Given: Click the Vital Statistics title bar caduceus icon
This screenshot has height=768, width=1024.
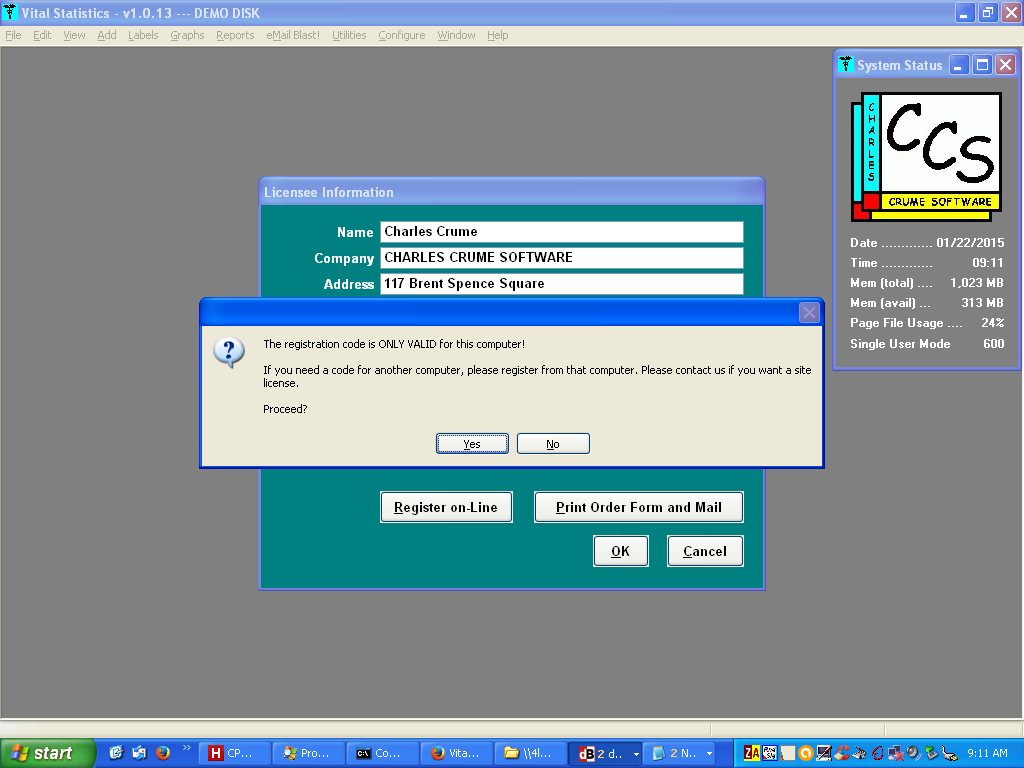Looking at the screenshot, I should pyautogui.click(x=10, y=12).
